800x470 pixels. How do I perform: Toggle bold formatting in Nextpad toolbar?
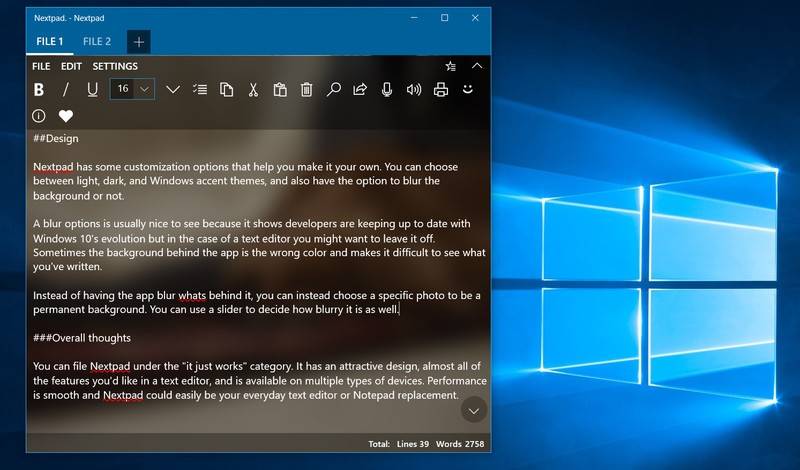point(39,90)
